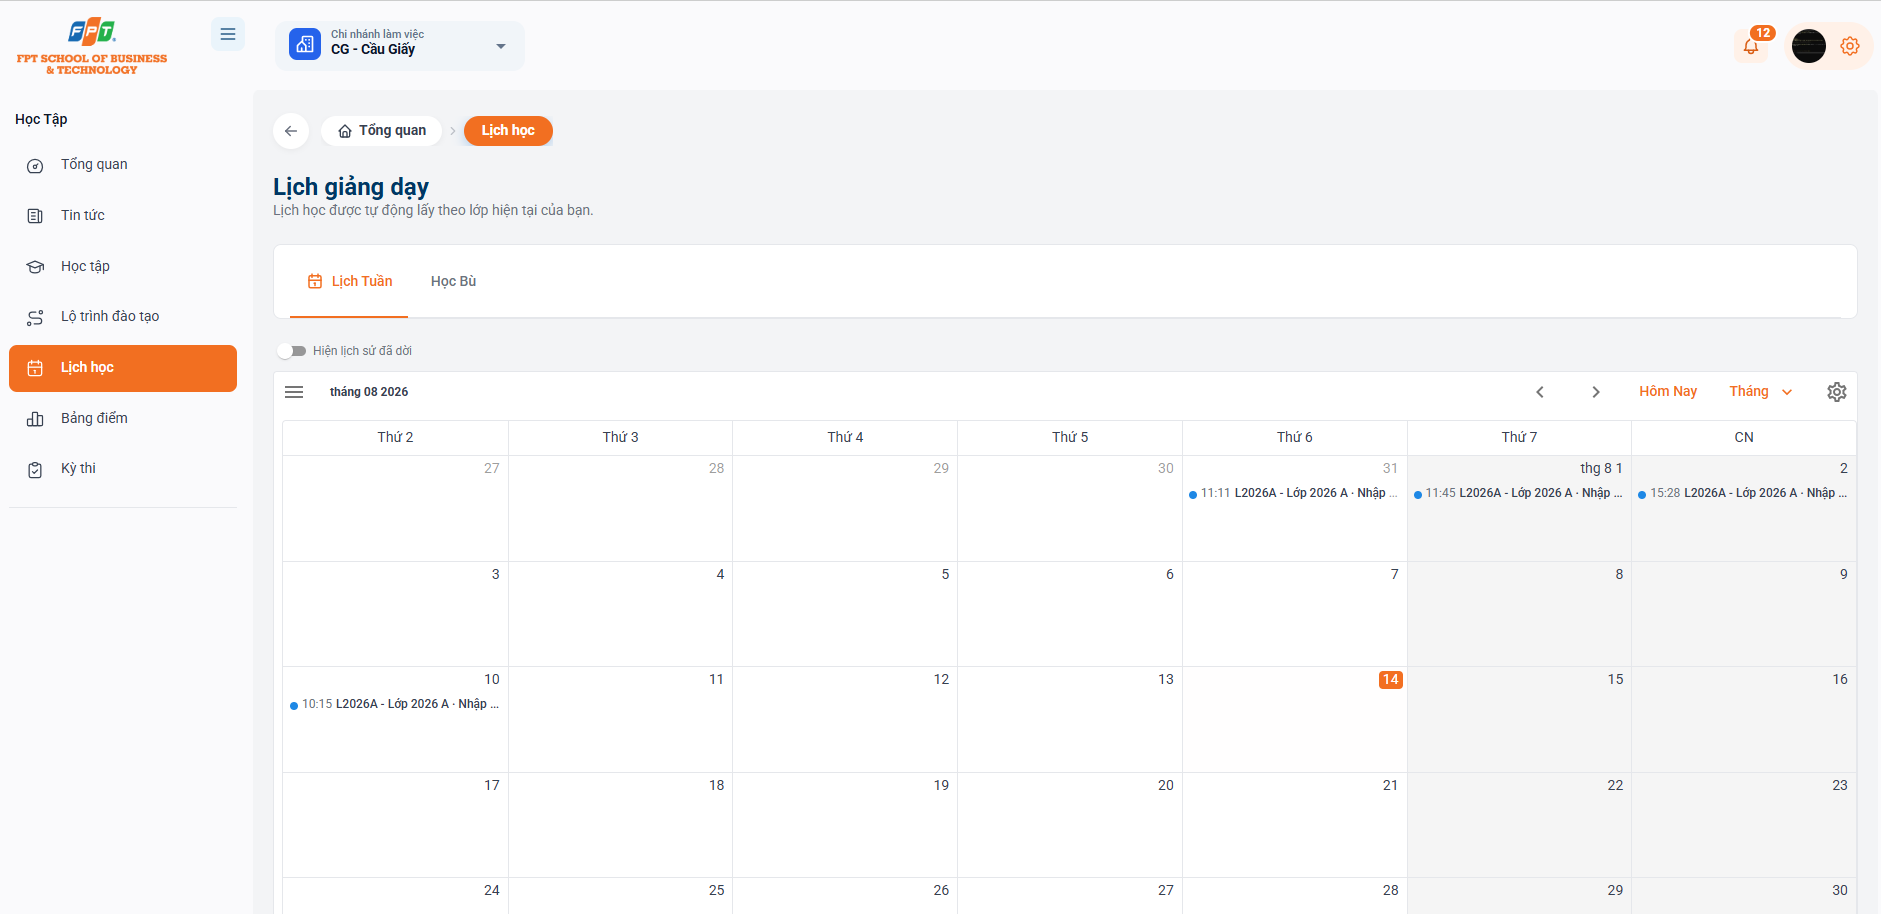Click the Thứ 6 column header
The width and height of the screenshot is (1881, 914).
click(x=1295, y=437)
